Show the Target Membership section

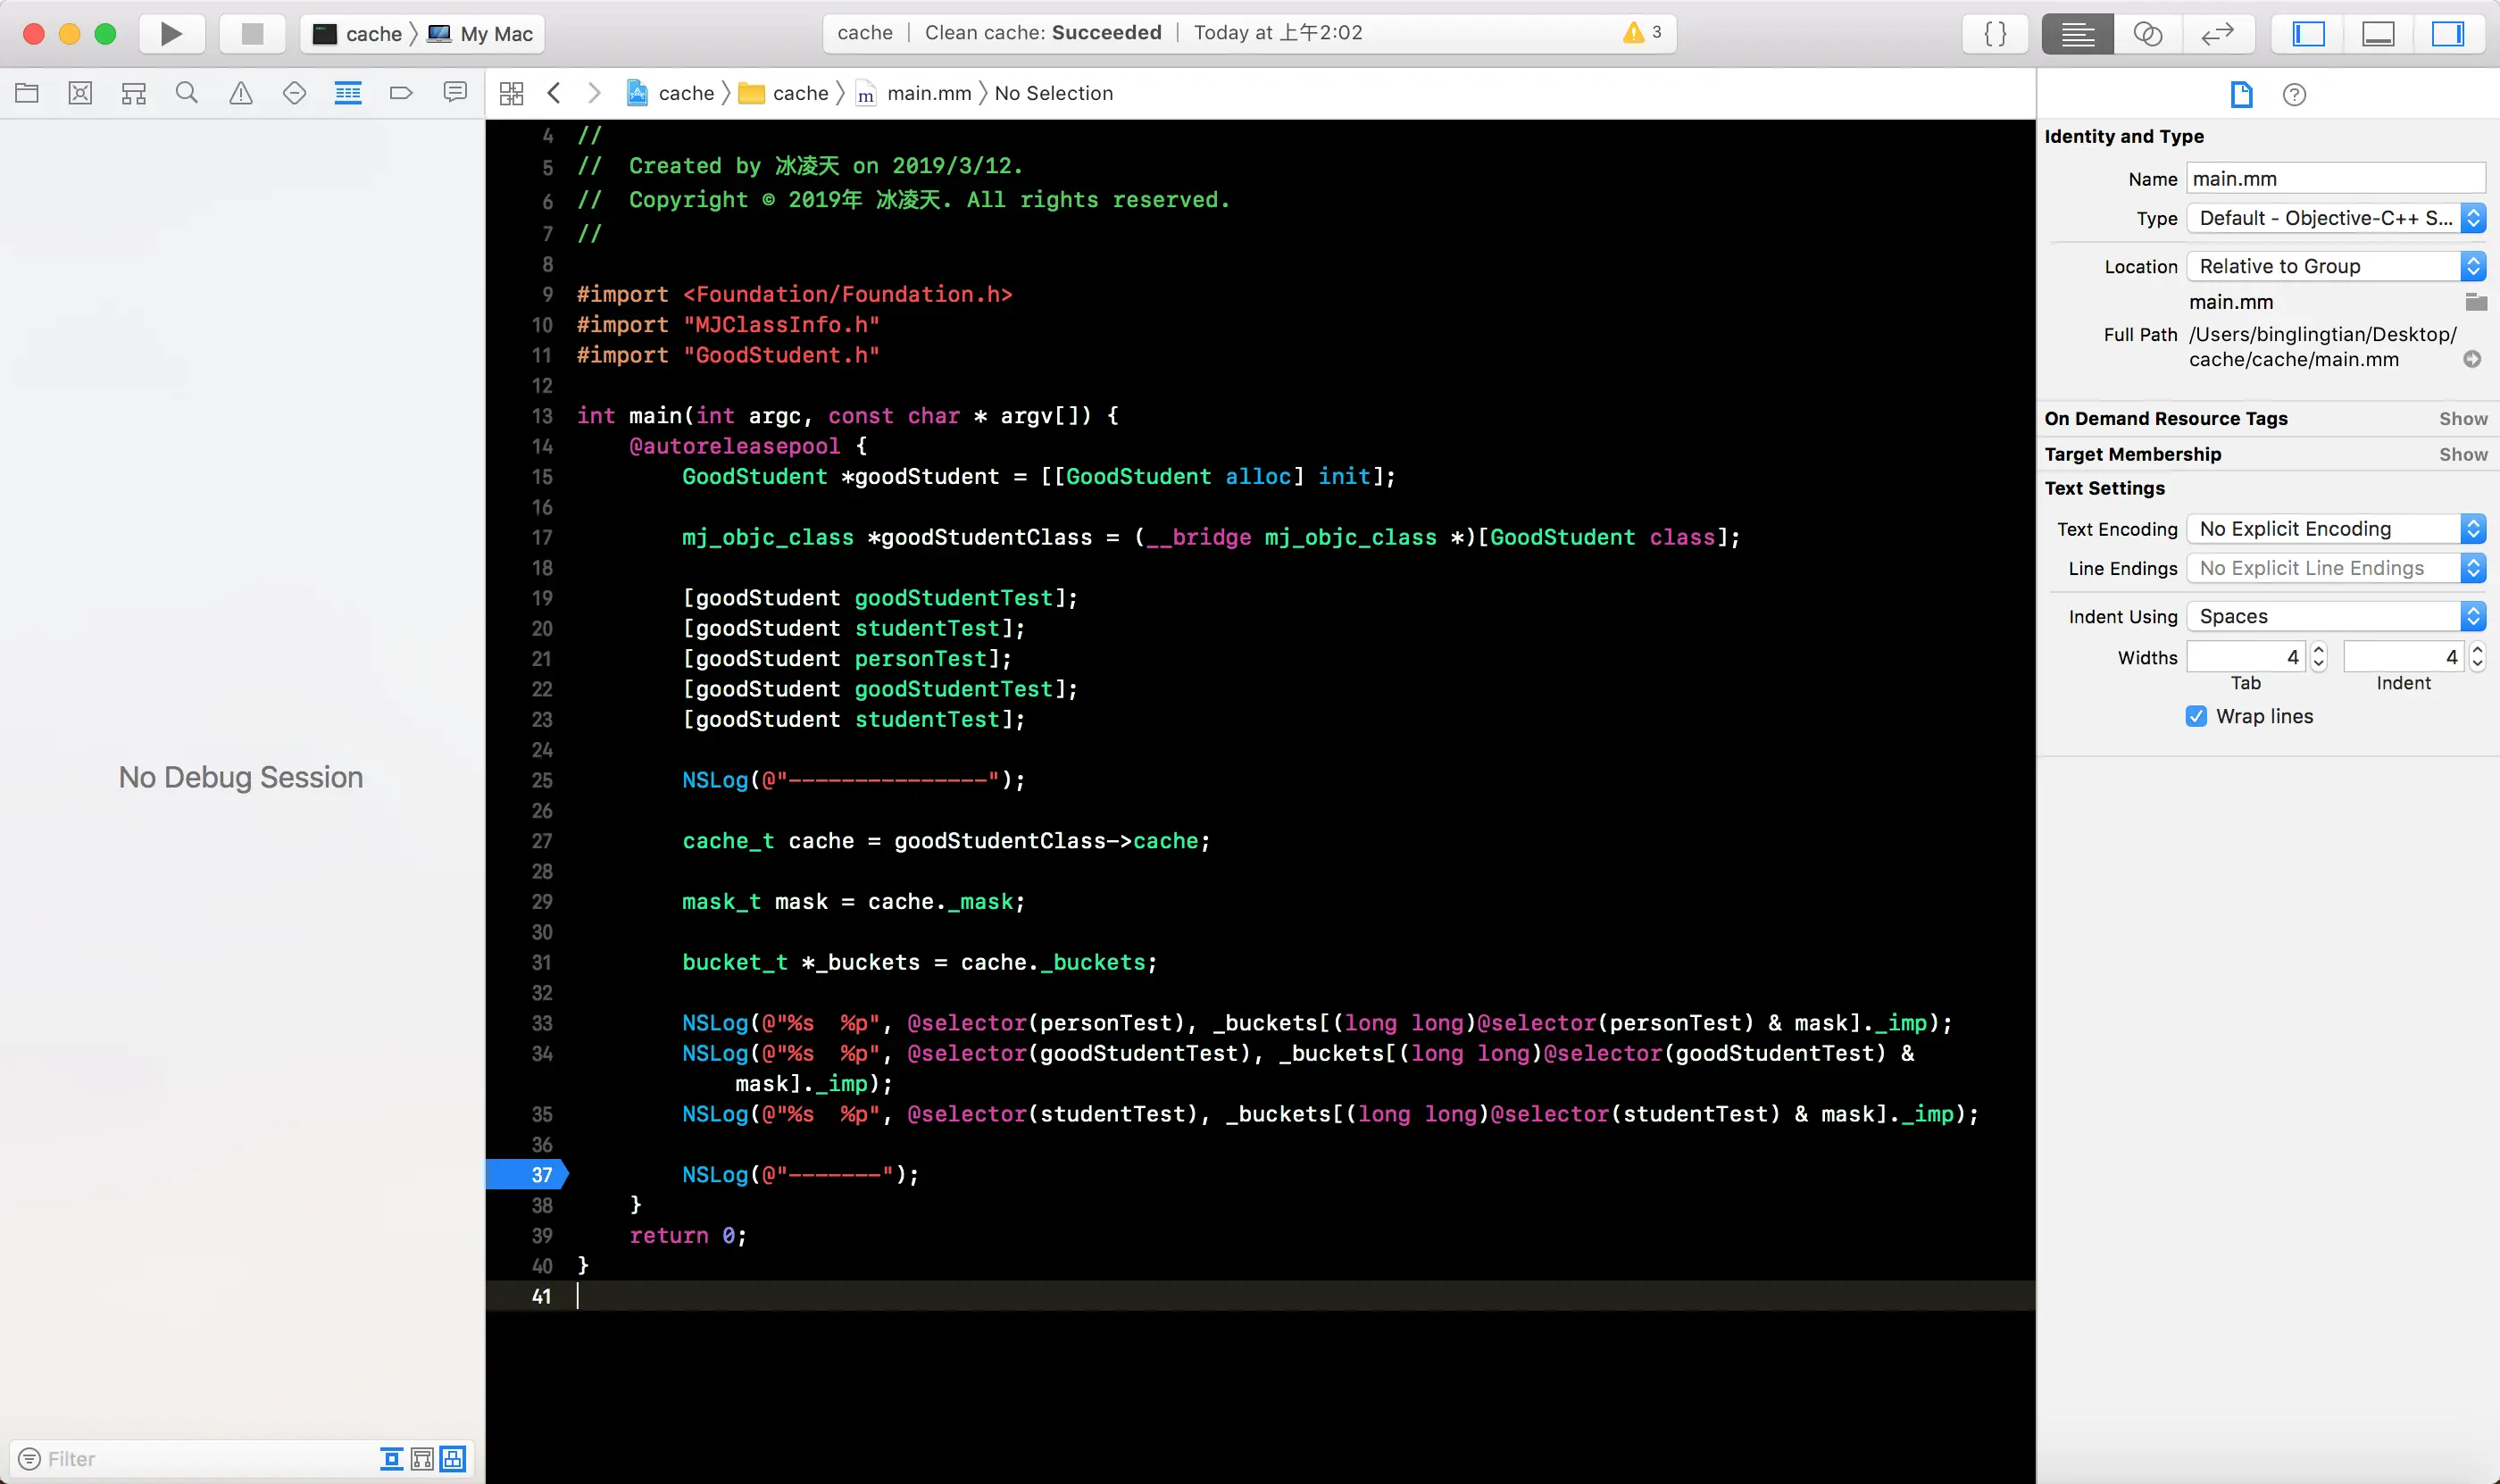(2462, 454)
